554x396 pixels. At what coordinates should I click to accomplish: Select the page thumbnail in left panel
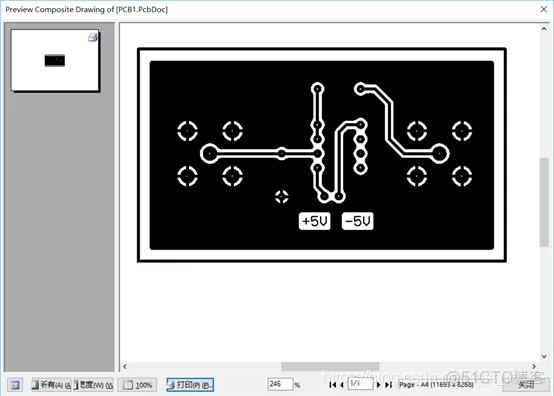click(55, 60)
